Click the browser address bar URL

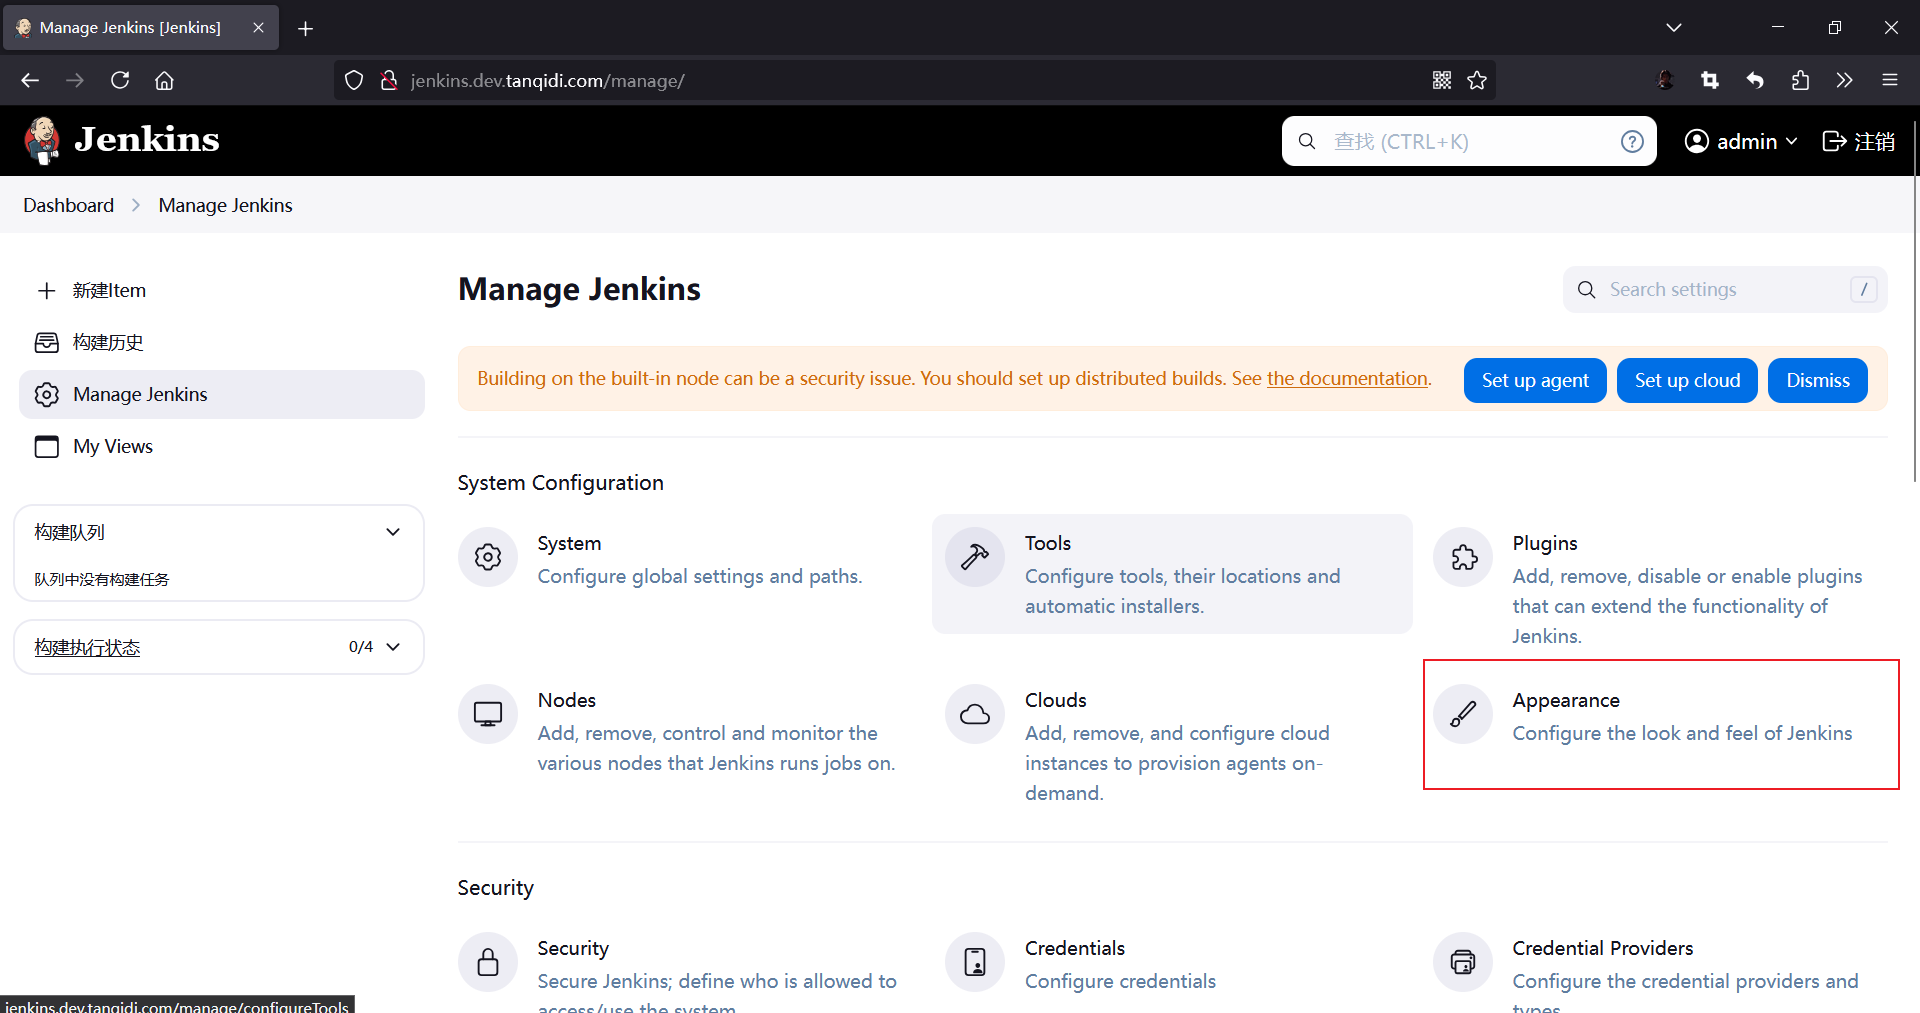[x=547, y=80]
